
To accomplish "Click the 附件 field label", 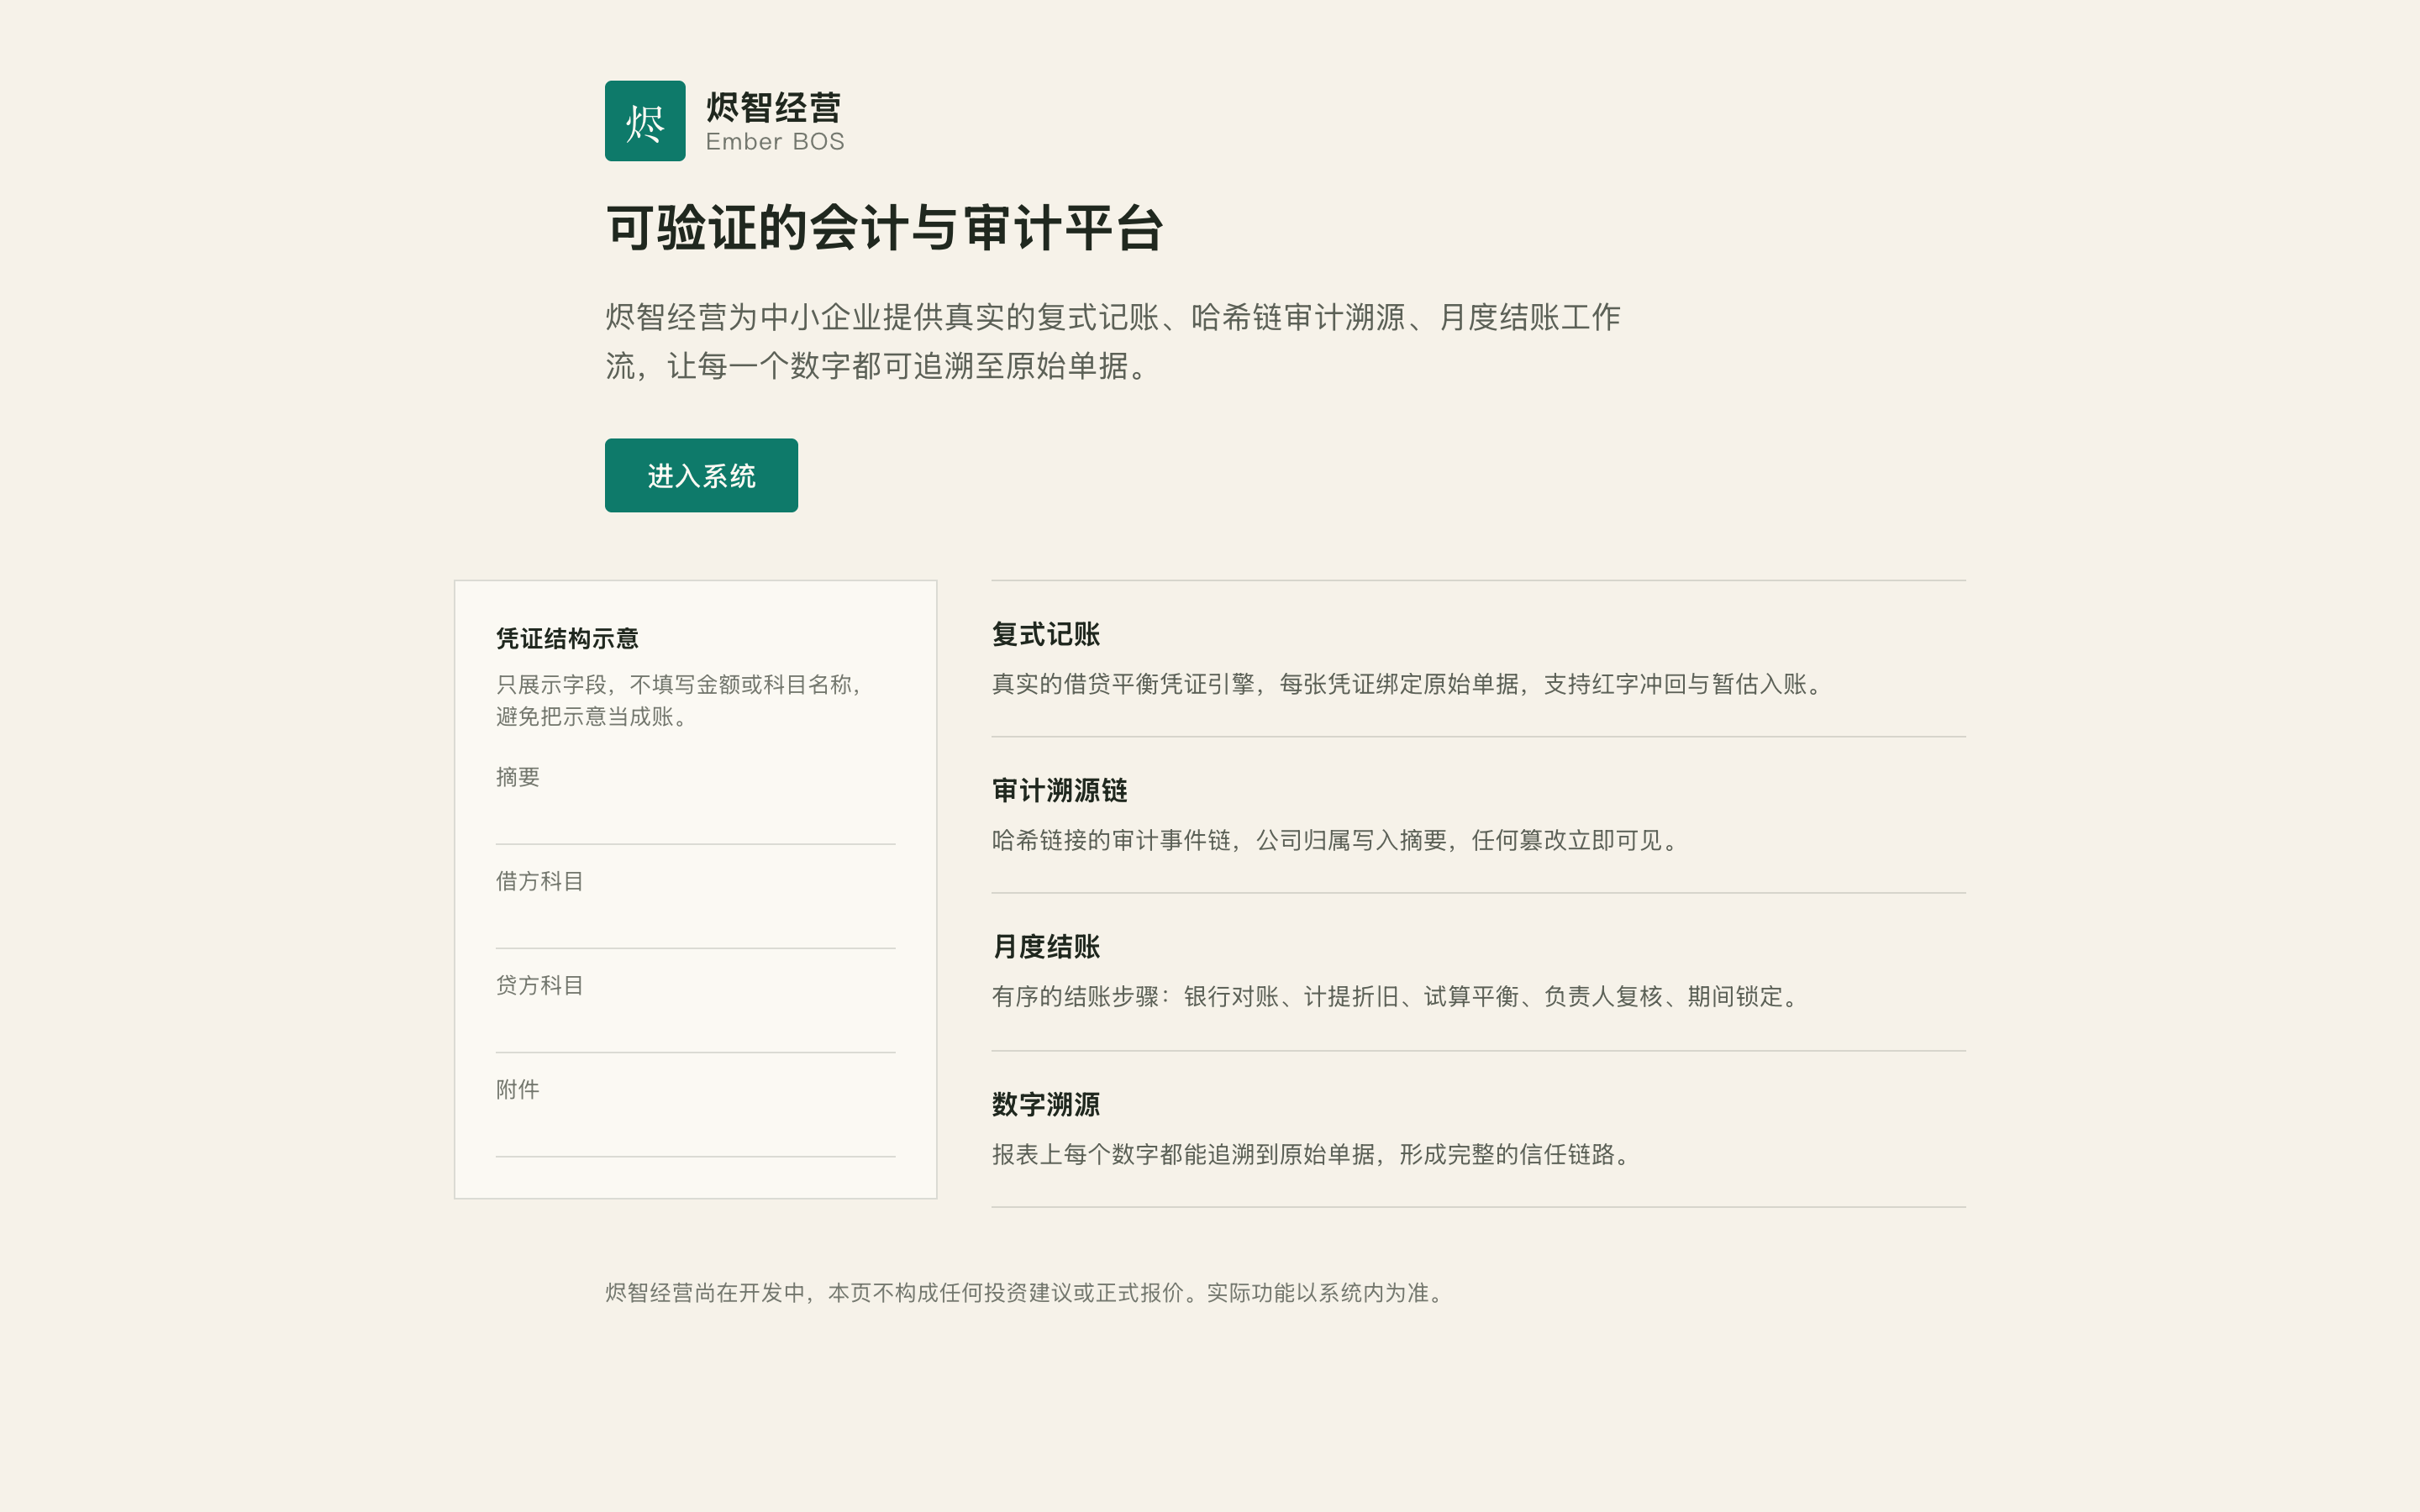I will (x=518, y=1089).
